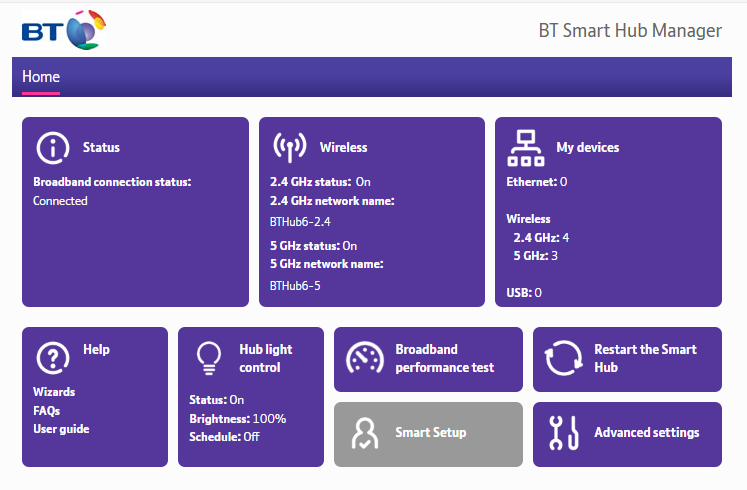Click the Help question mark icon

(x=53, y=358)
